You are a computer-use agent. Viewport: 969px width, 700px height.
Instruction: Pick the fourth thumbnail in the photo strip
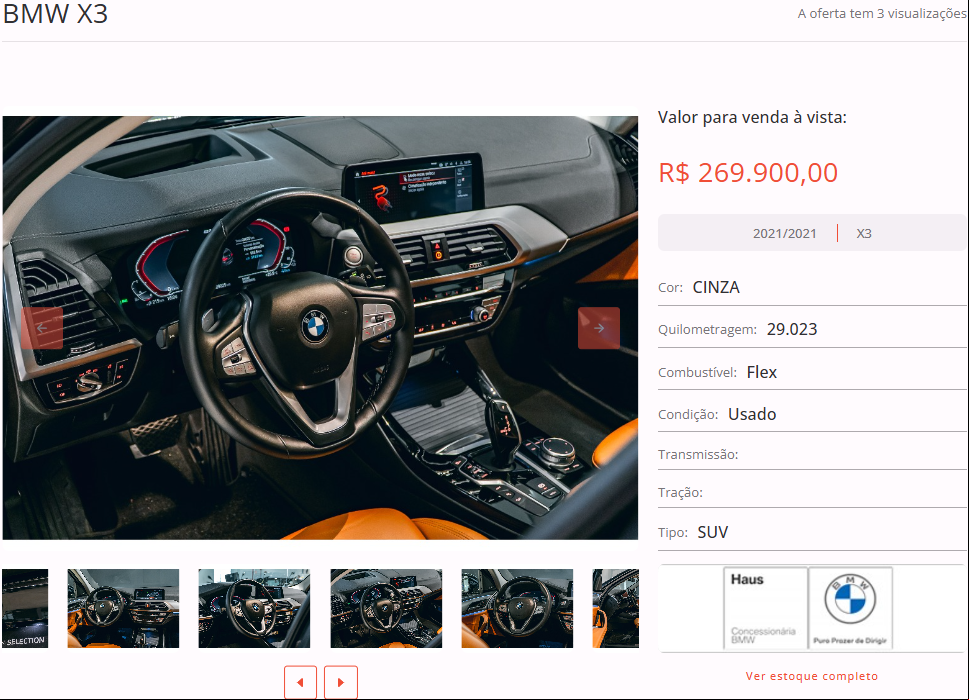coord(386,608)
